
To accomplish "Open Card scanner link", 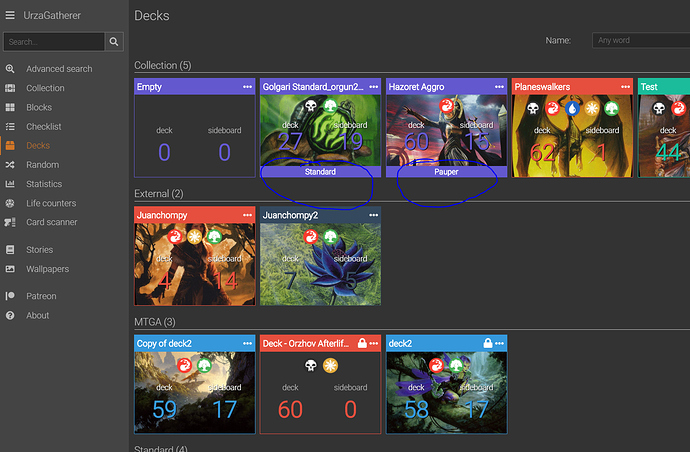I will coord(51,222).
